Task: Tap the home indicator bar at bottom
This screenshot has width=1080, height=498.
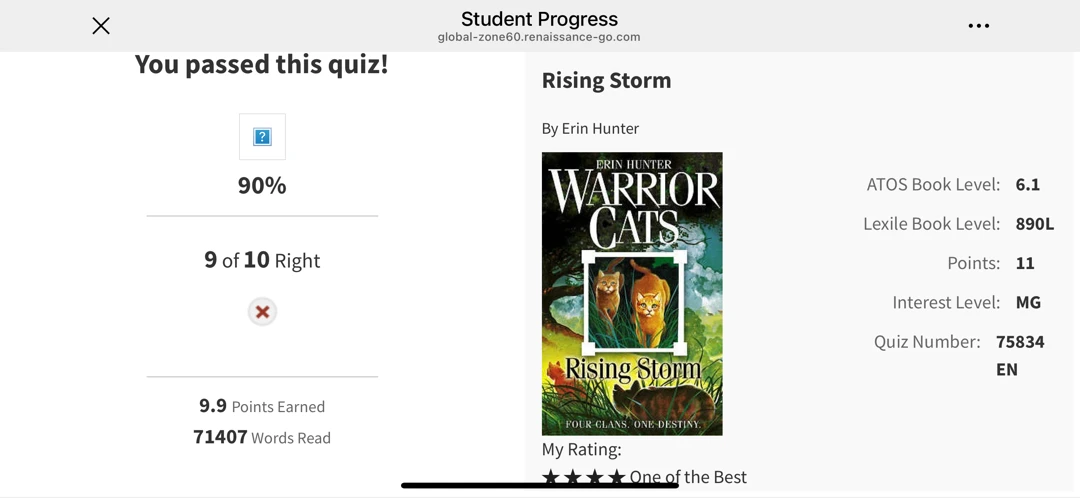Action: pos(540,486)
